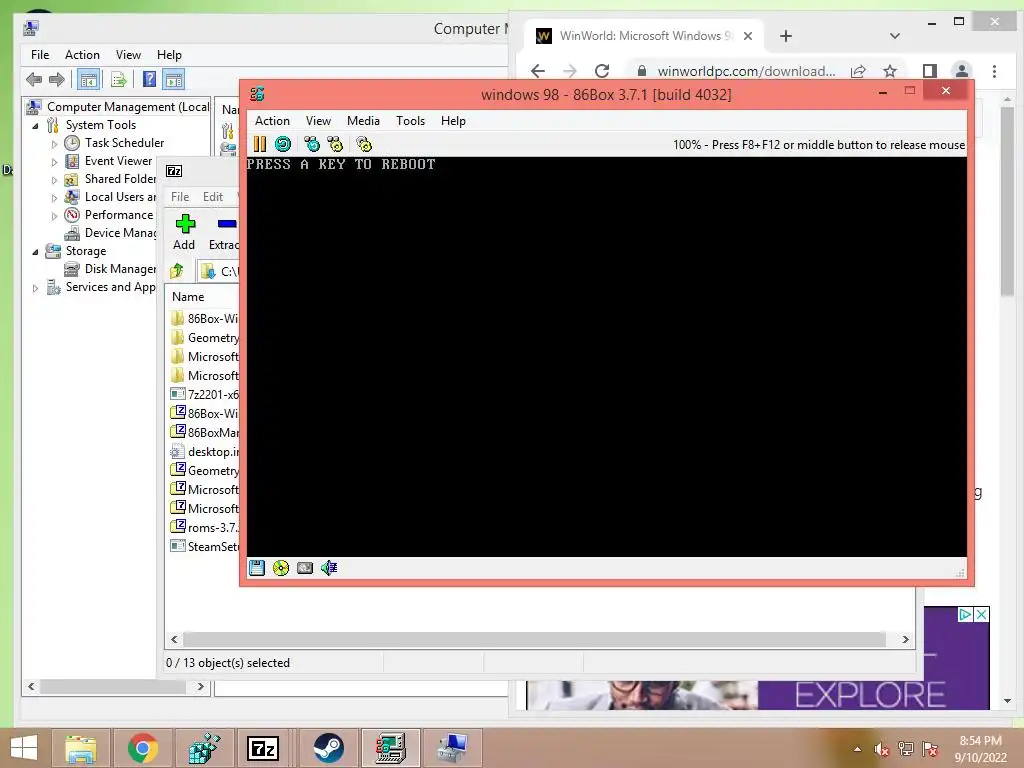Select 7z2201-x64 file in 7-Zip
This screenshot has height=768, width=1024.
[204, 394]
